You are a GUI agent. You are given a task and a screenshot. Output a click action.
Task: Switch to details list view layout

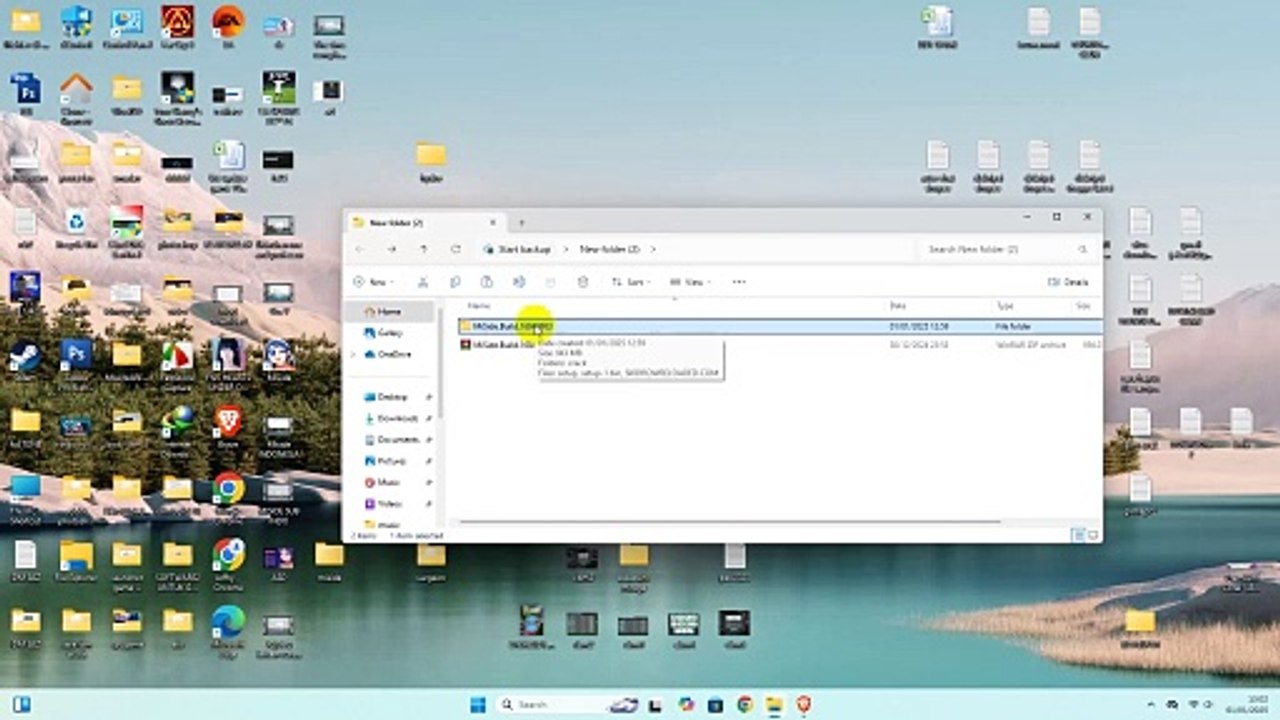point(1078,536)
